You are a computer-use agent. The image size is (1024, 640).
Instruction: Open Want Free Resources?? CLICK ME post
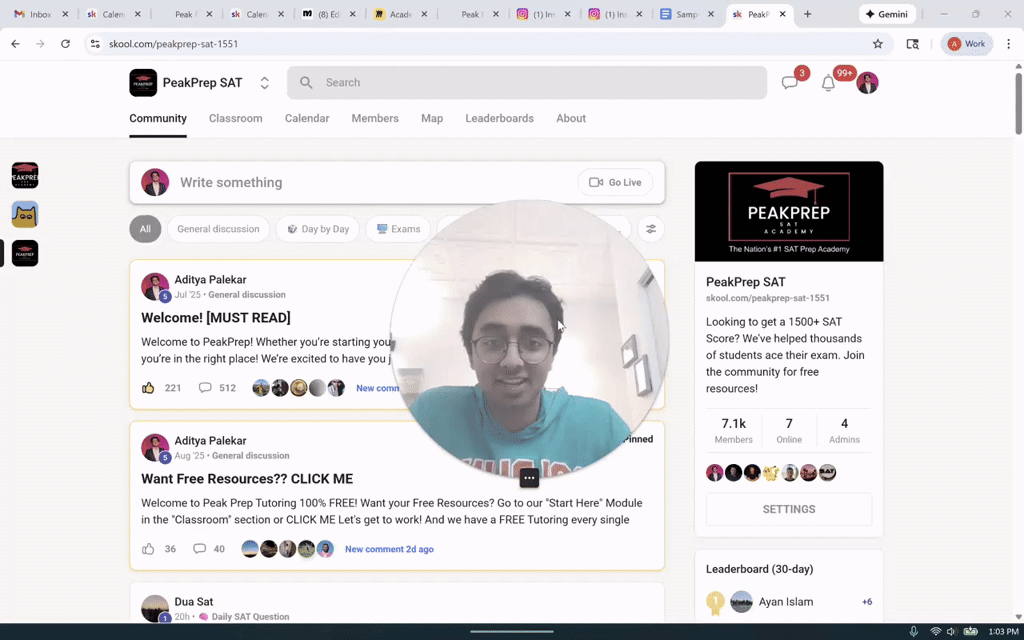tap(247, 479)
